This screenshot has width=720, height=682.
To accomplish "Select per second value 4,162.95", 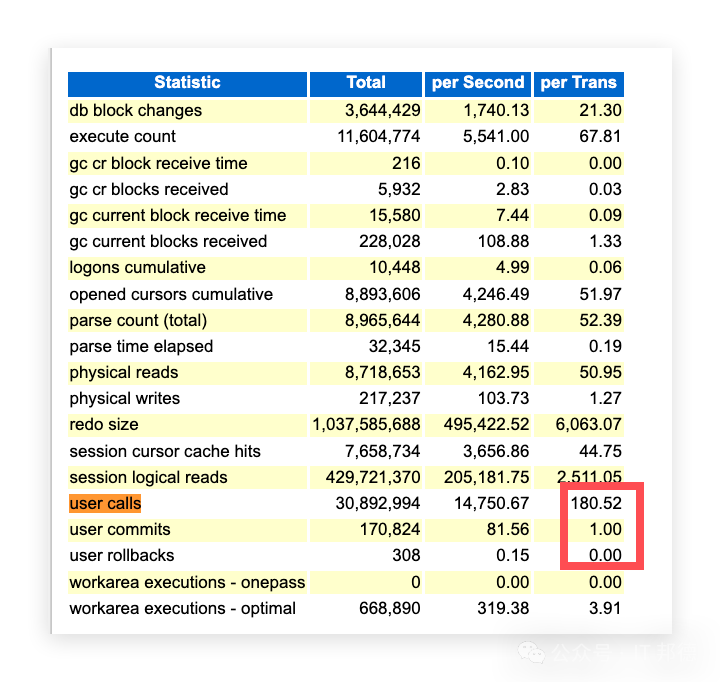I will point(496,372).
